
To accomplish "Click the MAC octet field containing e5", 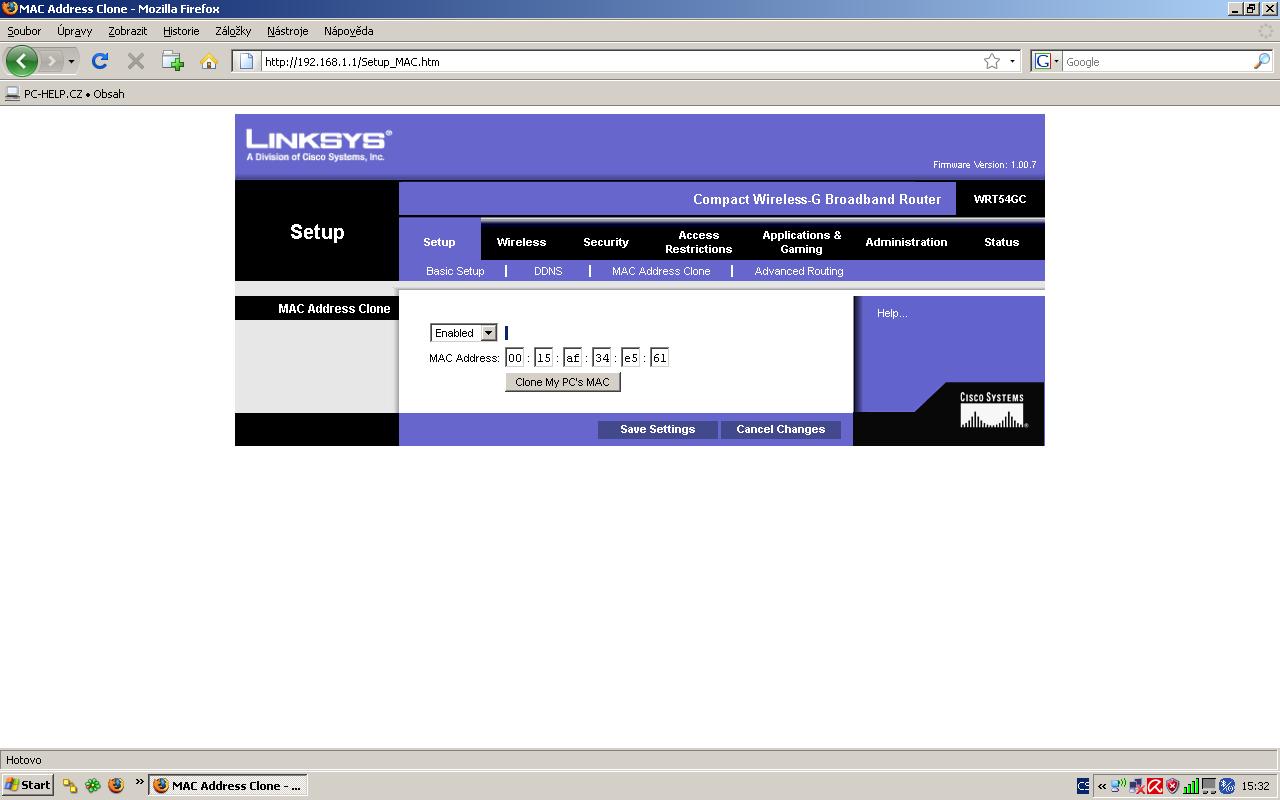I will [x=631, y=358].
